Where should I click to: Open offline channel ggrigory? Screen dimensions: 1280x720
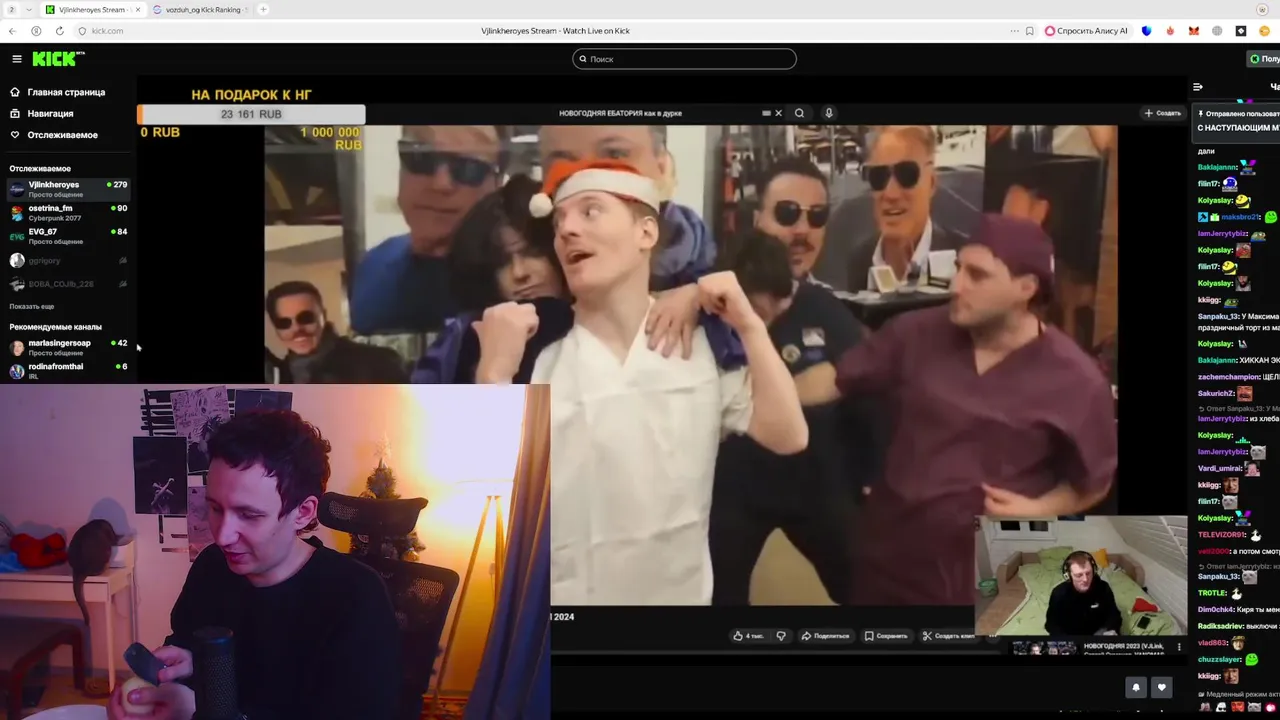[x=68, y=260]
